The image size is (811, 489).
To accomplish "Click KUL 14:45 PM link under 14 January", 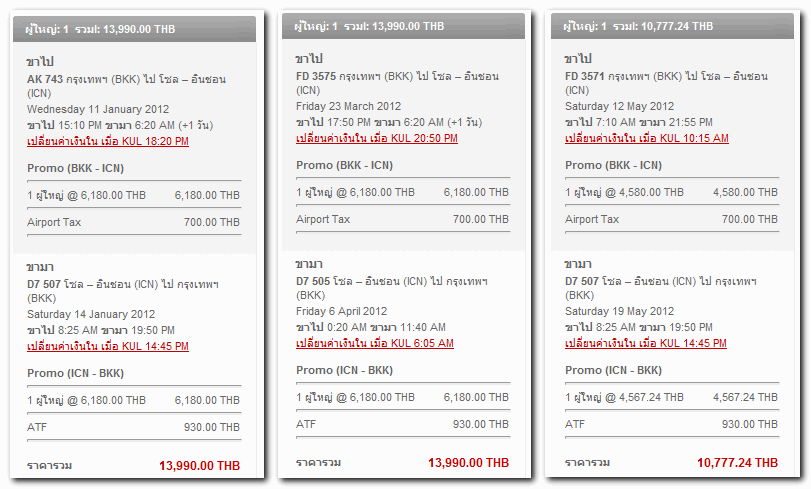I will click(x=108, y=346).
